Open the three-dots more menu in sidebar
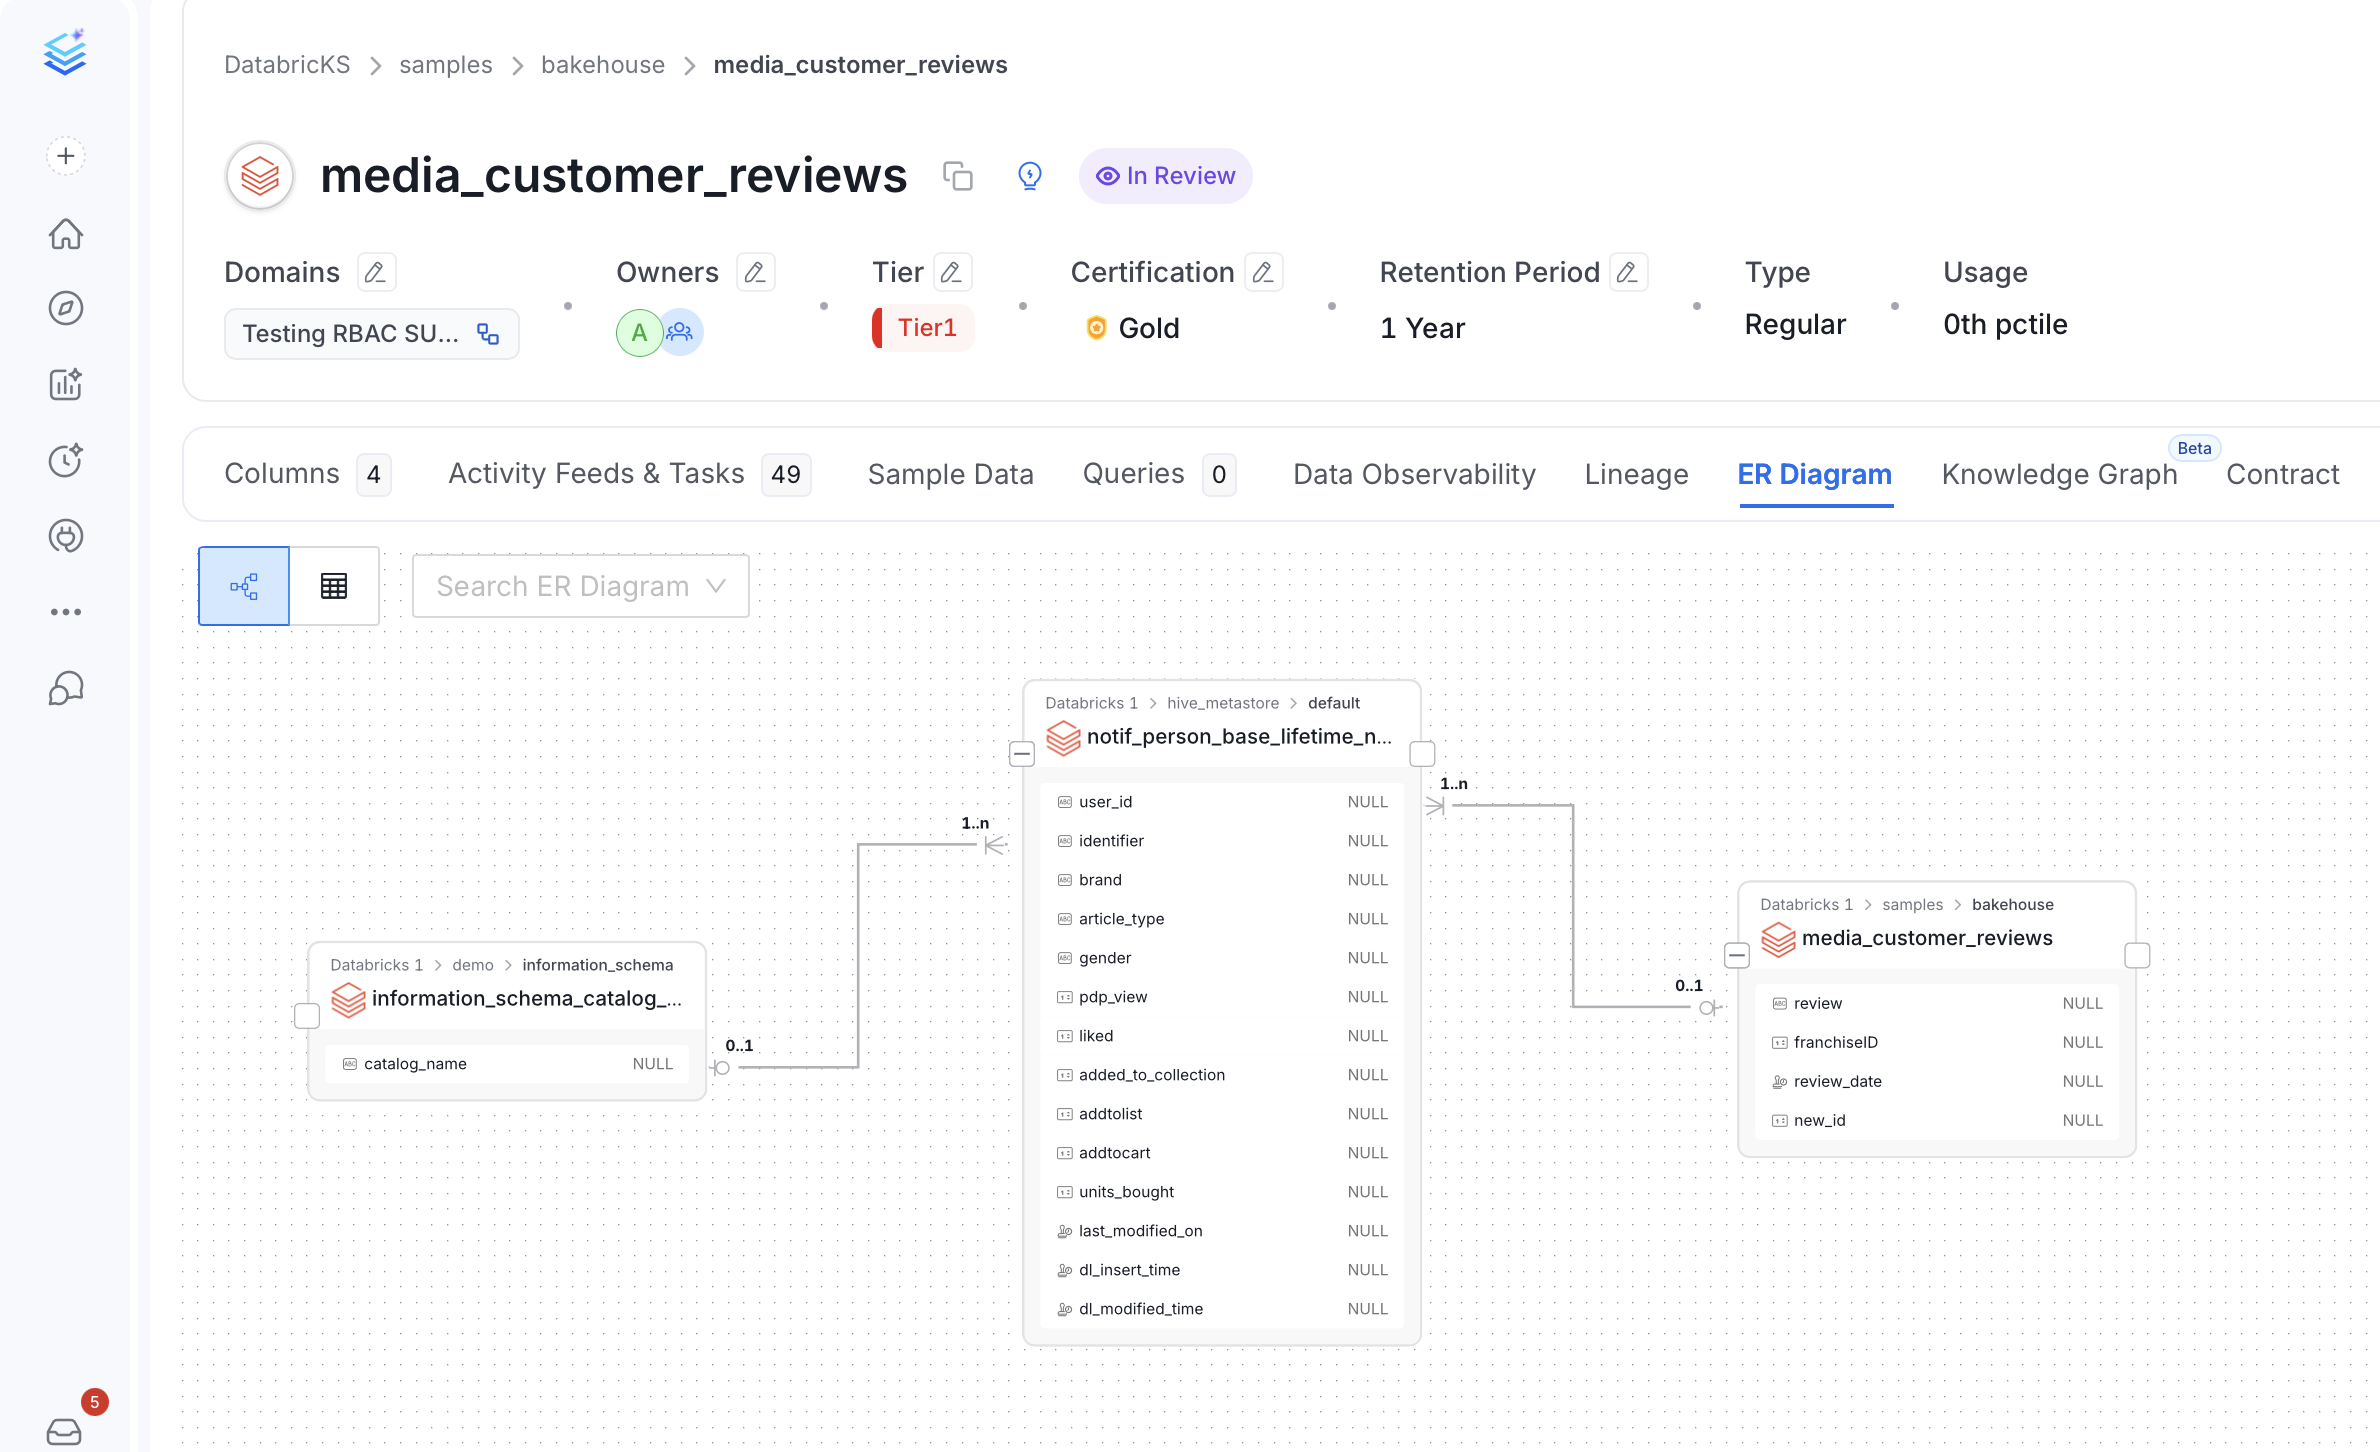Image resolution: width=2380 pixels, height=1452 pixels. [x=66, y=612]
